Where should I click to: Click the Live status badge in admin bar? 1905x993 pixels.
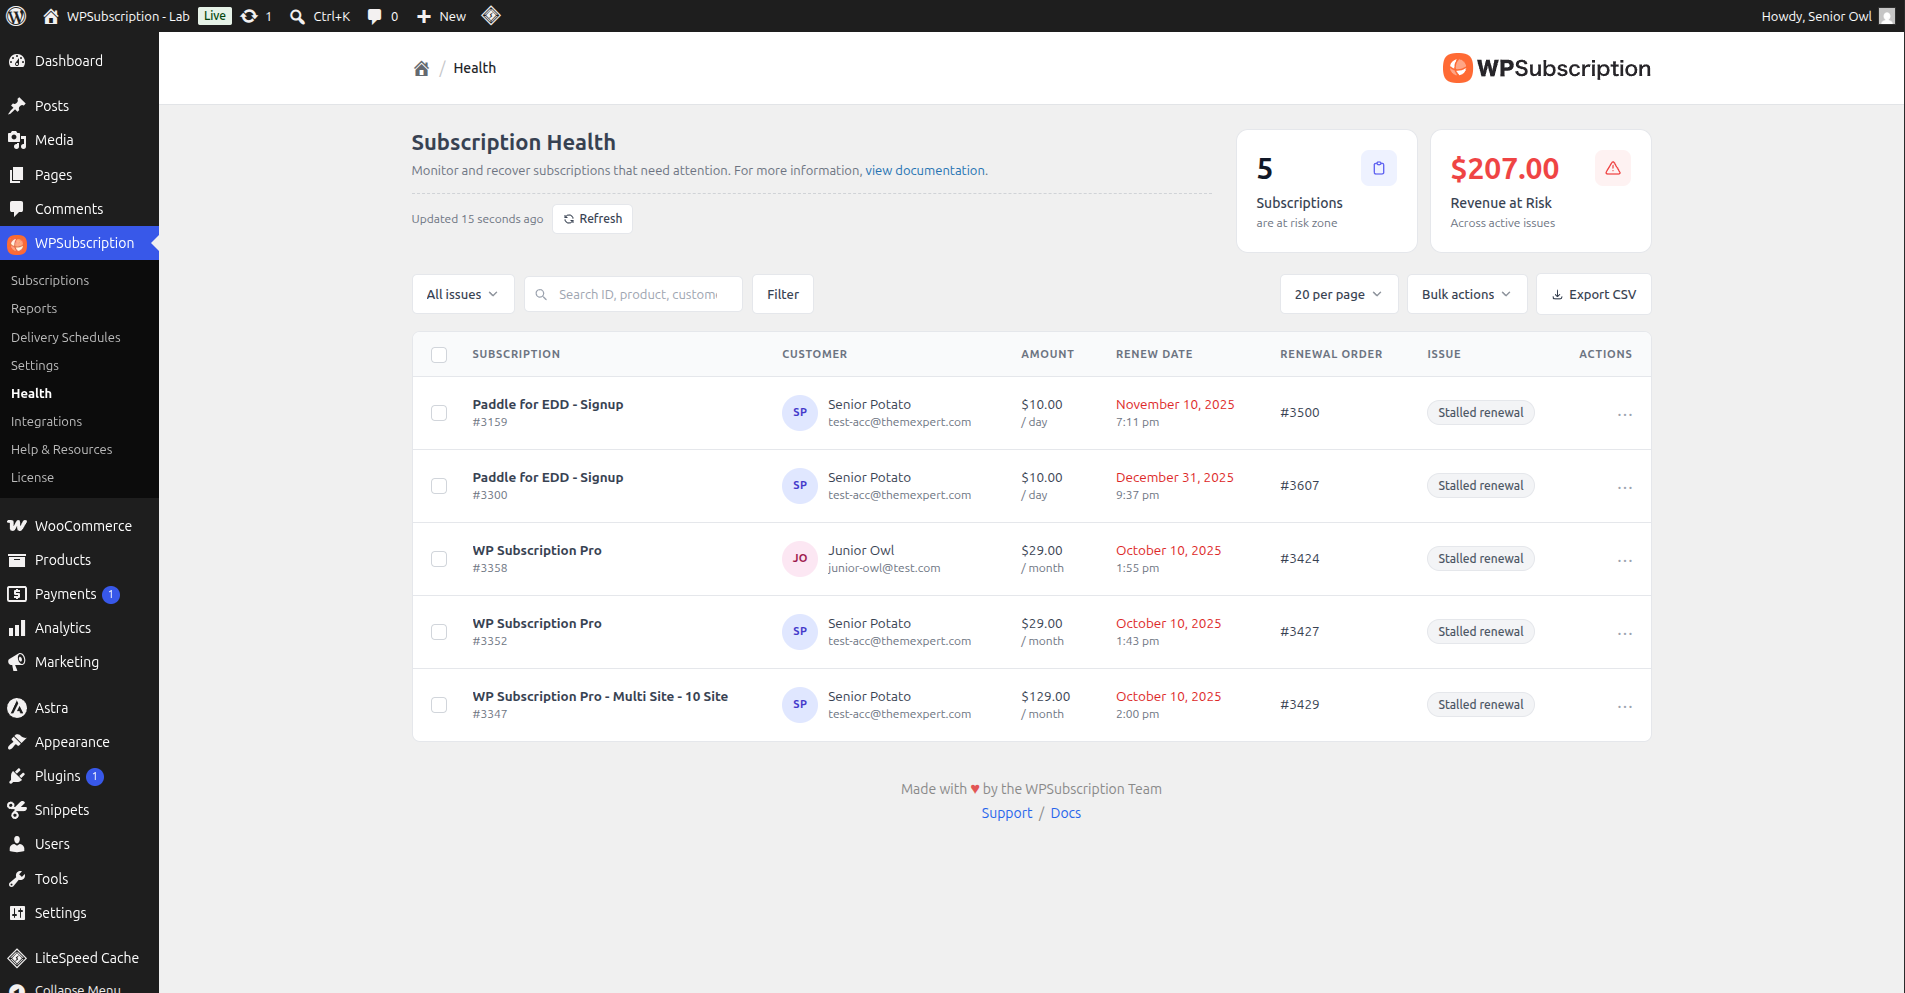coord(215,16)
